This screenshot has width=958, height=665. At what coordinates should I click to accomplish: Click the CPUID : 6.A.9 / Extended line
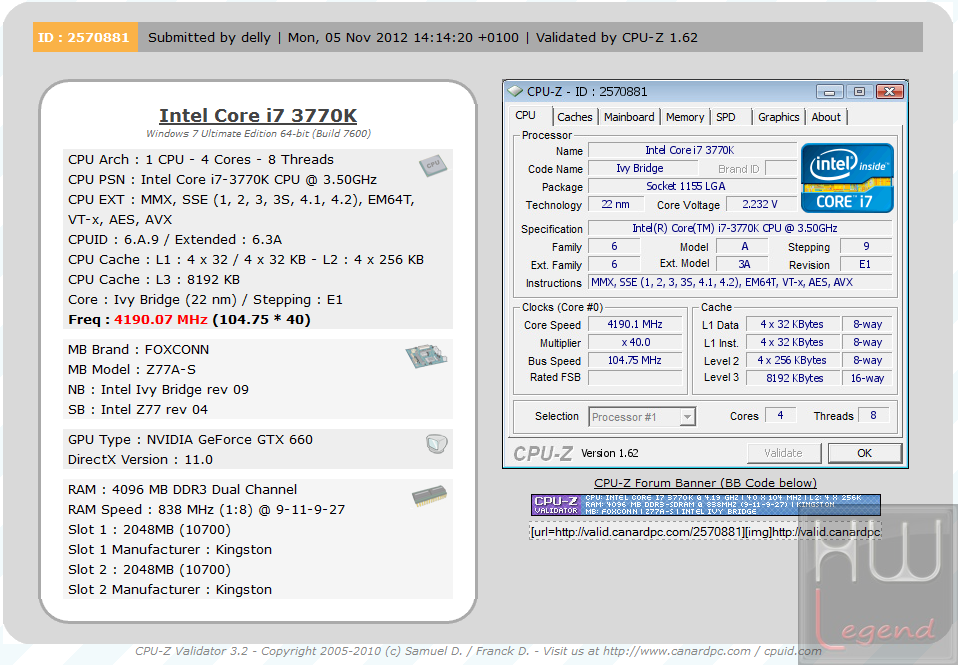175,240
